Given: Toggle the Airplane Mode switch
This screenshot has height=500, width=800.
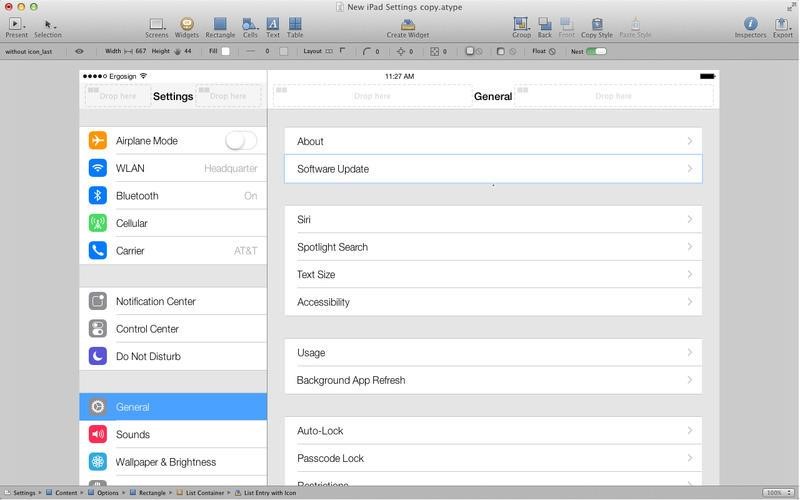Looking at the screenshot, I should point(240,141).
